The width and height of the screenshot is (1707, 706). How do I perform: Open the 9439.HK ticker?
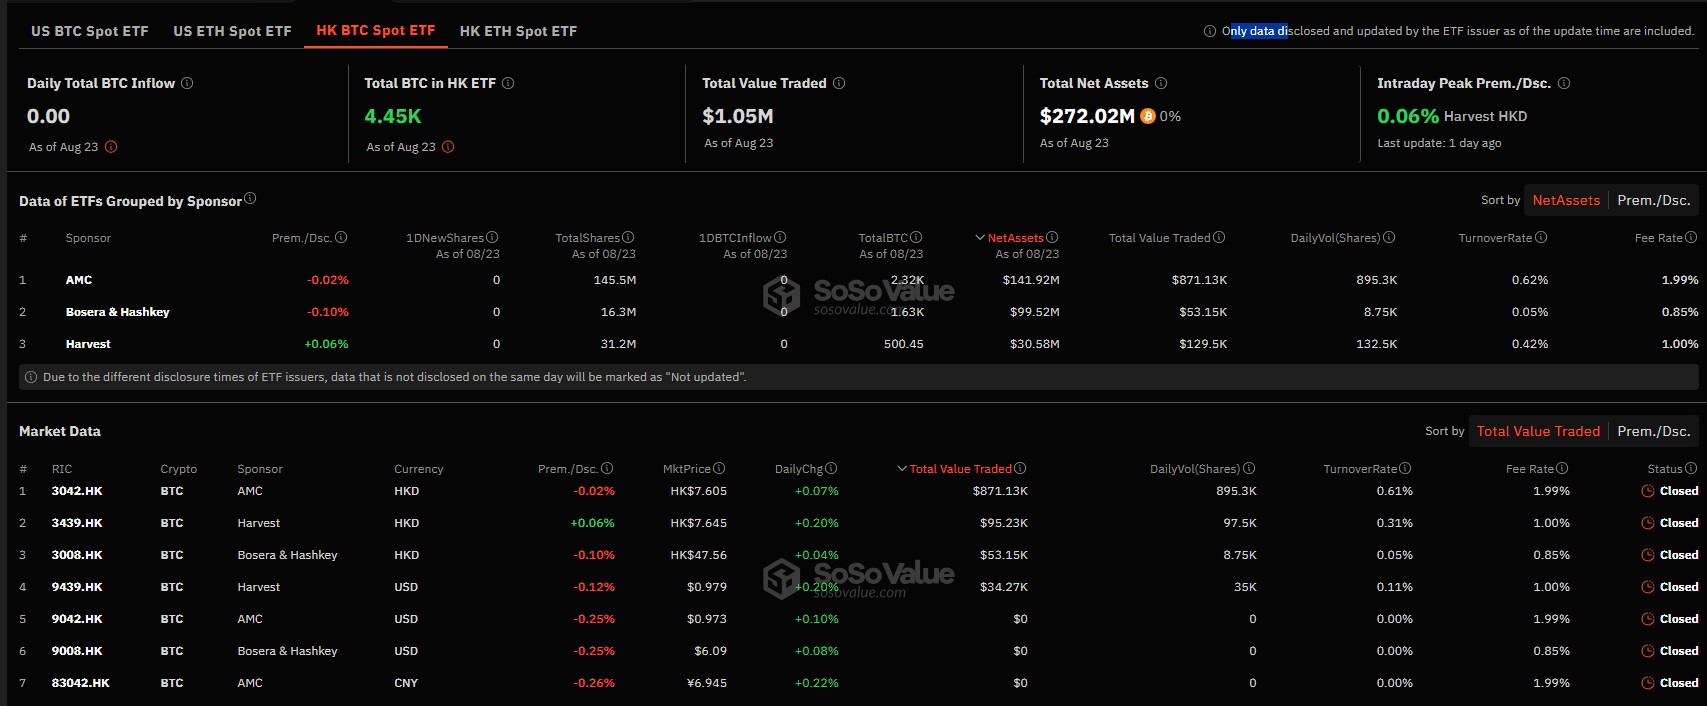(x=77, y=587)
